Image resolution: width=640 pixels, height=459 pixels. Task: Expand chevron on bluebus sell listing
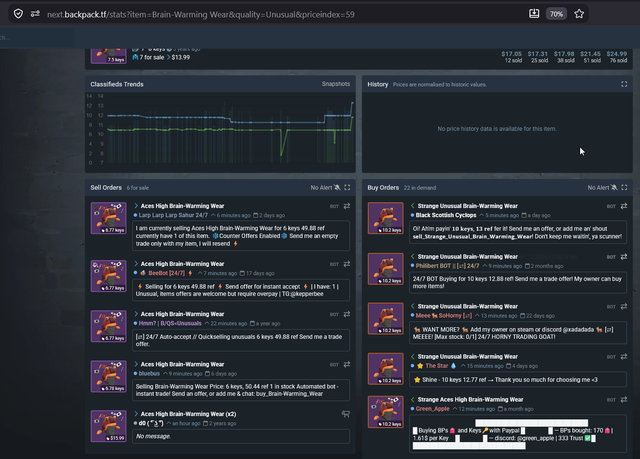coord(136,364)
